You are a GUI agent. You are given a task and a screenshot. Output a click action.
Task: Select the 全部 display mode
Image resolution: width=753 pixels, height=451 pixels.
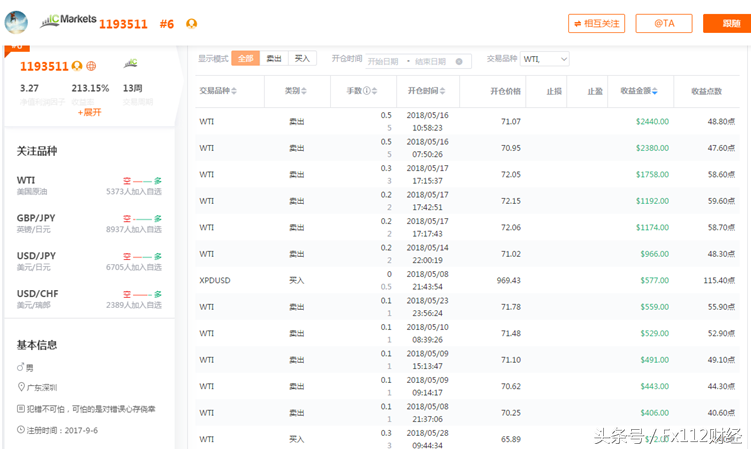click(245, 58)
